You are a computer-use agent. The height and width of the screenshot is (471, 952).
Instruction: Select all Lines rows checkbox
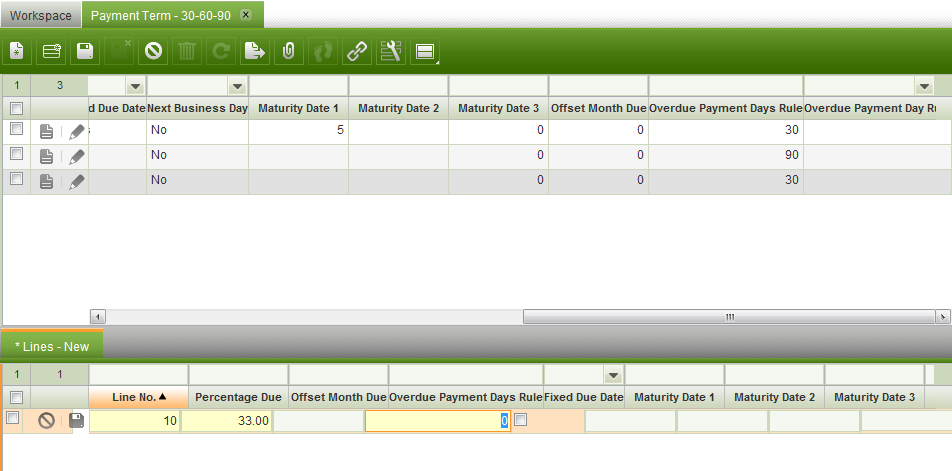[16, 398]
